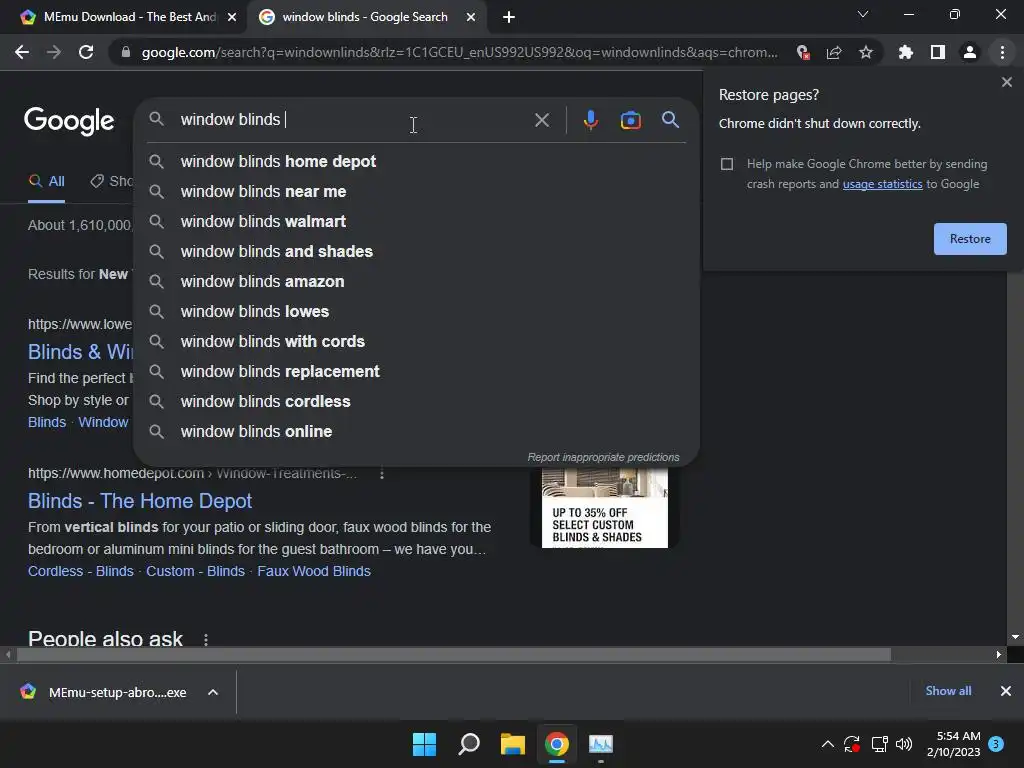Open Chrome's three-dot menu

coord(1002,52)
